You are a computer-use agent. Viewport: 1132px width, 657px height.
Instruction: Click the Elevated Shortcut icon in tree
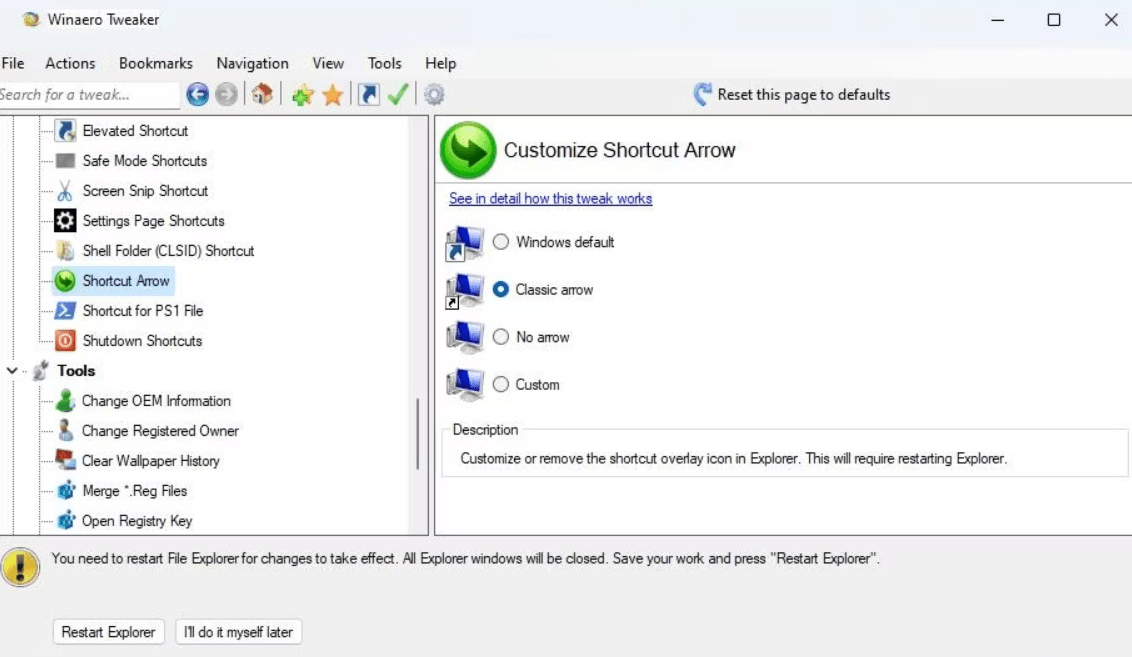[x=65, y=131]
